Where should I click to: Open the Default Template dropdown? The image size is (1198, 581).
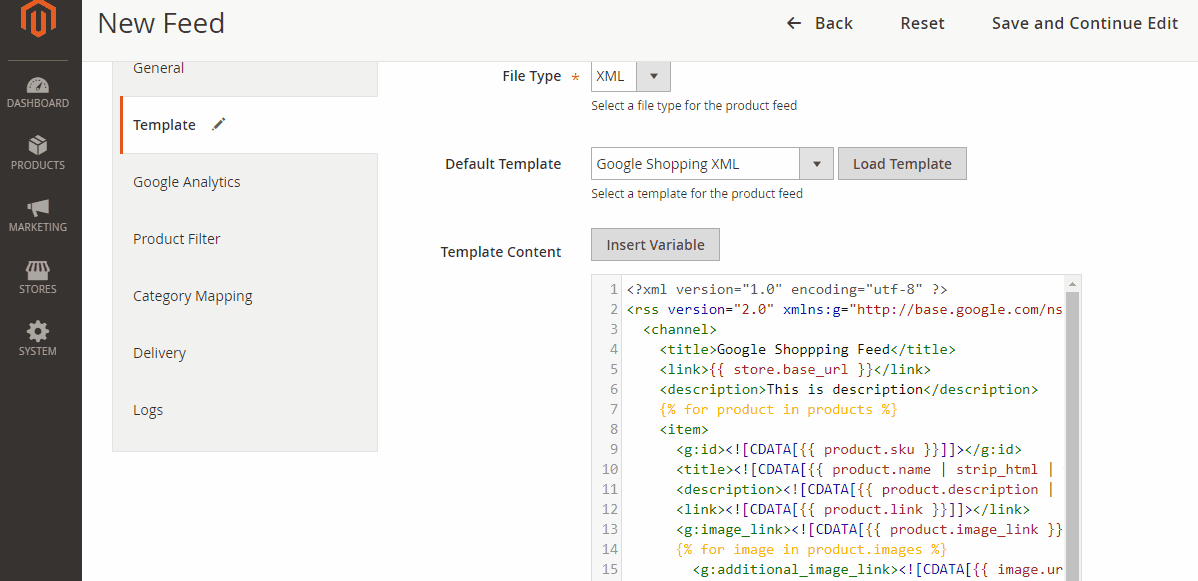point(712,164)
